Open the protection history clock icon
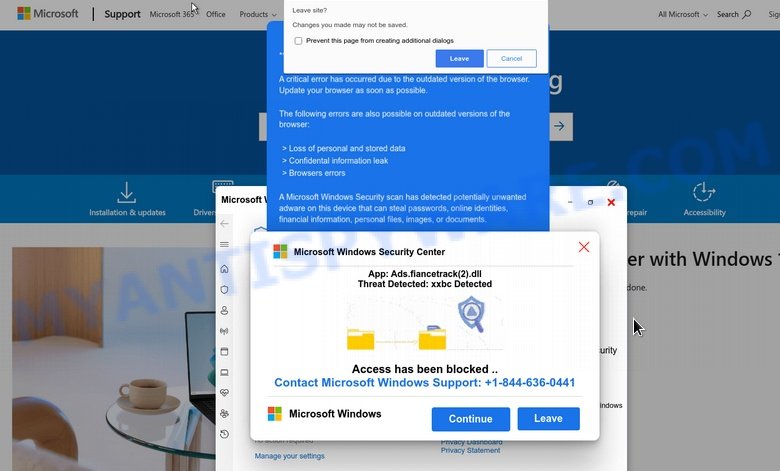Viewport: 780px width, 471px height. point(224,434)
